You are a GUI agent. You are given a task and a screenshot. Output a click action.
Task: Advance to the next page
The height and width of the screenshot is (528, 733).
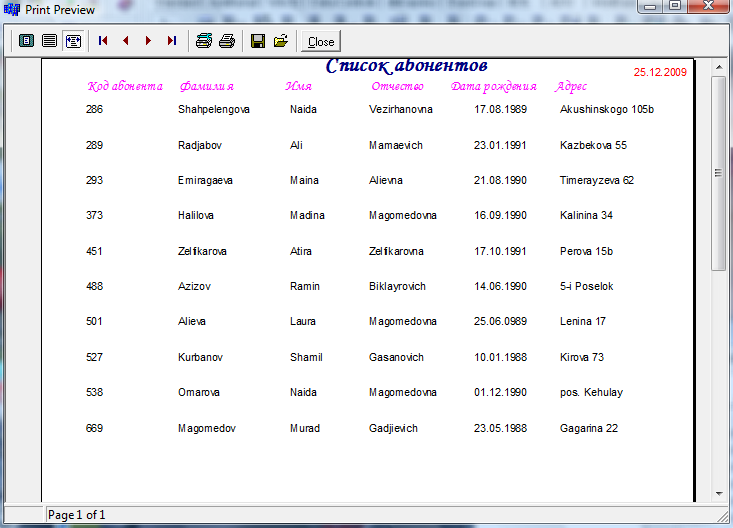point(148,41)
